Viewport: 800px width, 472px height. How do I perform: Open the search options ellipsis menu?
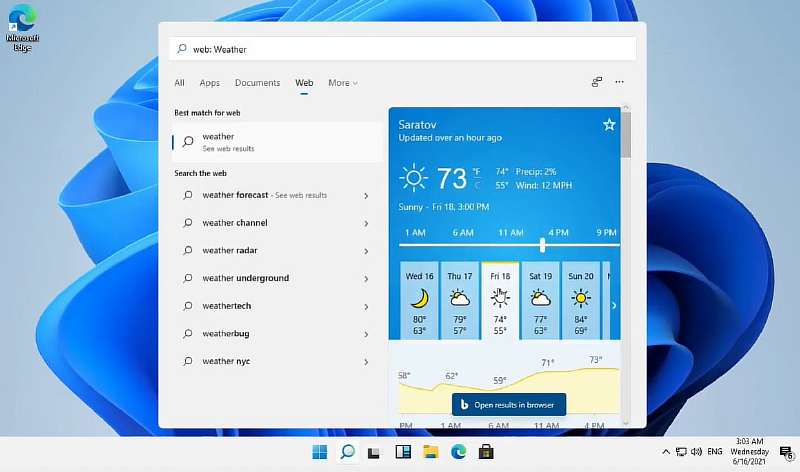(x=619, y=82)
